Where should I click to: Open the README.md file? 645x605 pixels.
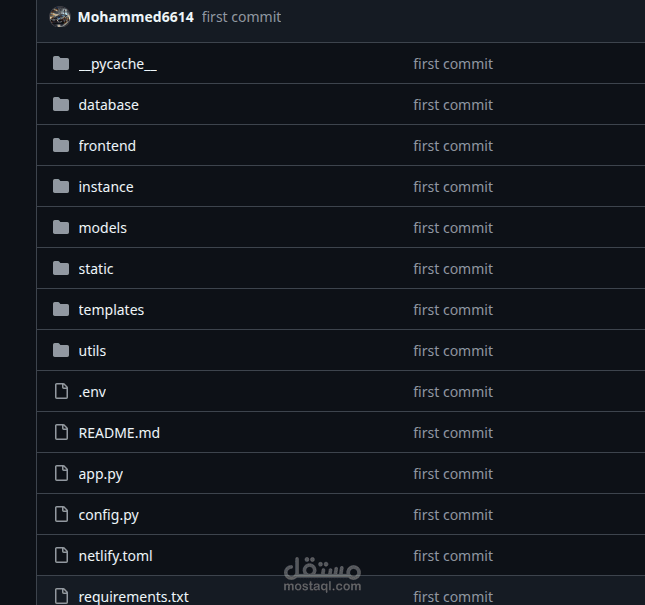point(119,433)
